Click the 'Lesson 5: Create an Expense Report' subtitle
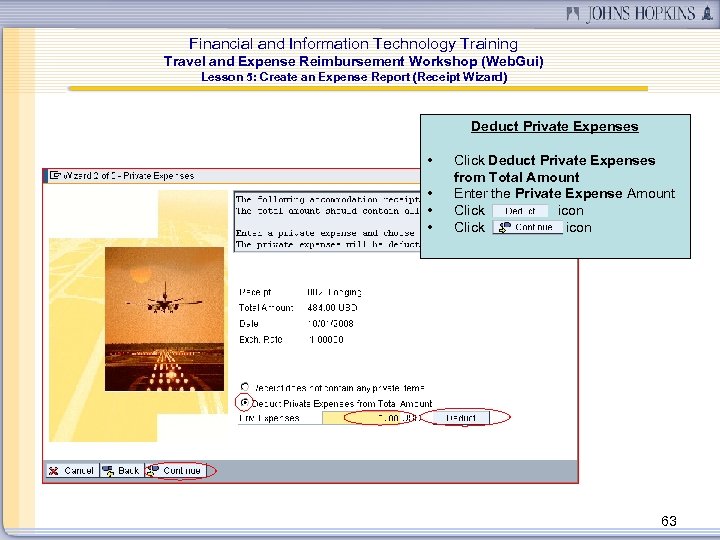 (x=354, y=77)
